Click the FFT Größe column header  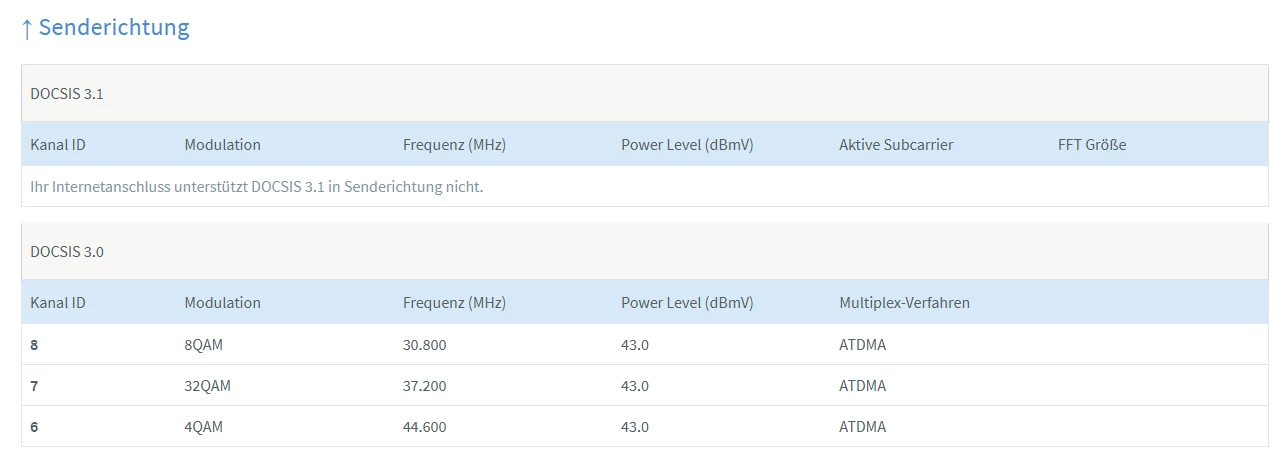(1092, 145)
